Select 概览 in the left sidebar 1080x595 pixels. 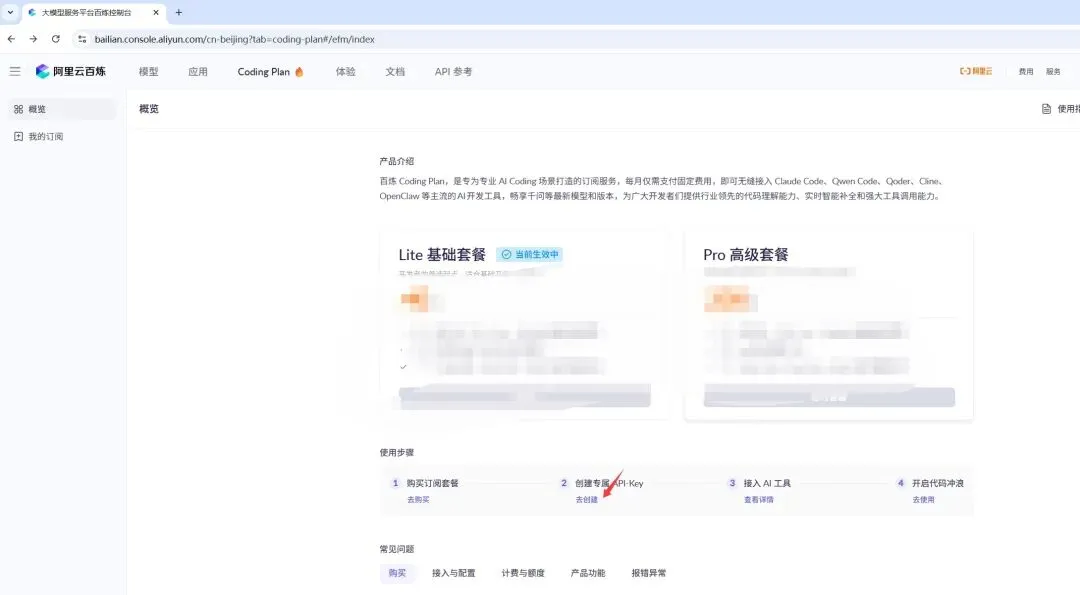(x=63, y=109)
